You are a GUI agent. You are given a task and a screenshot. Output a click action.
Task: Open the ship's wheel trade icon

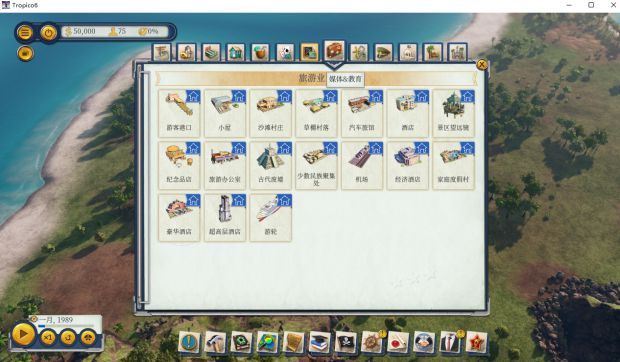tap(372, 342)
